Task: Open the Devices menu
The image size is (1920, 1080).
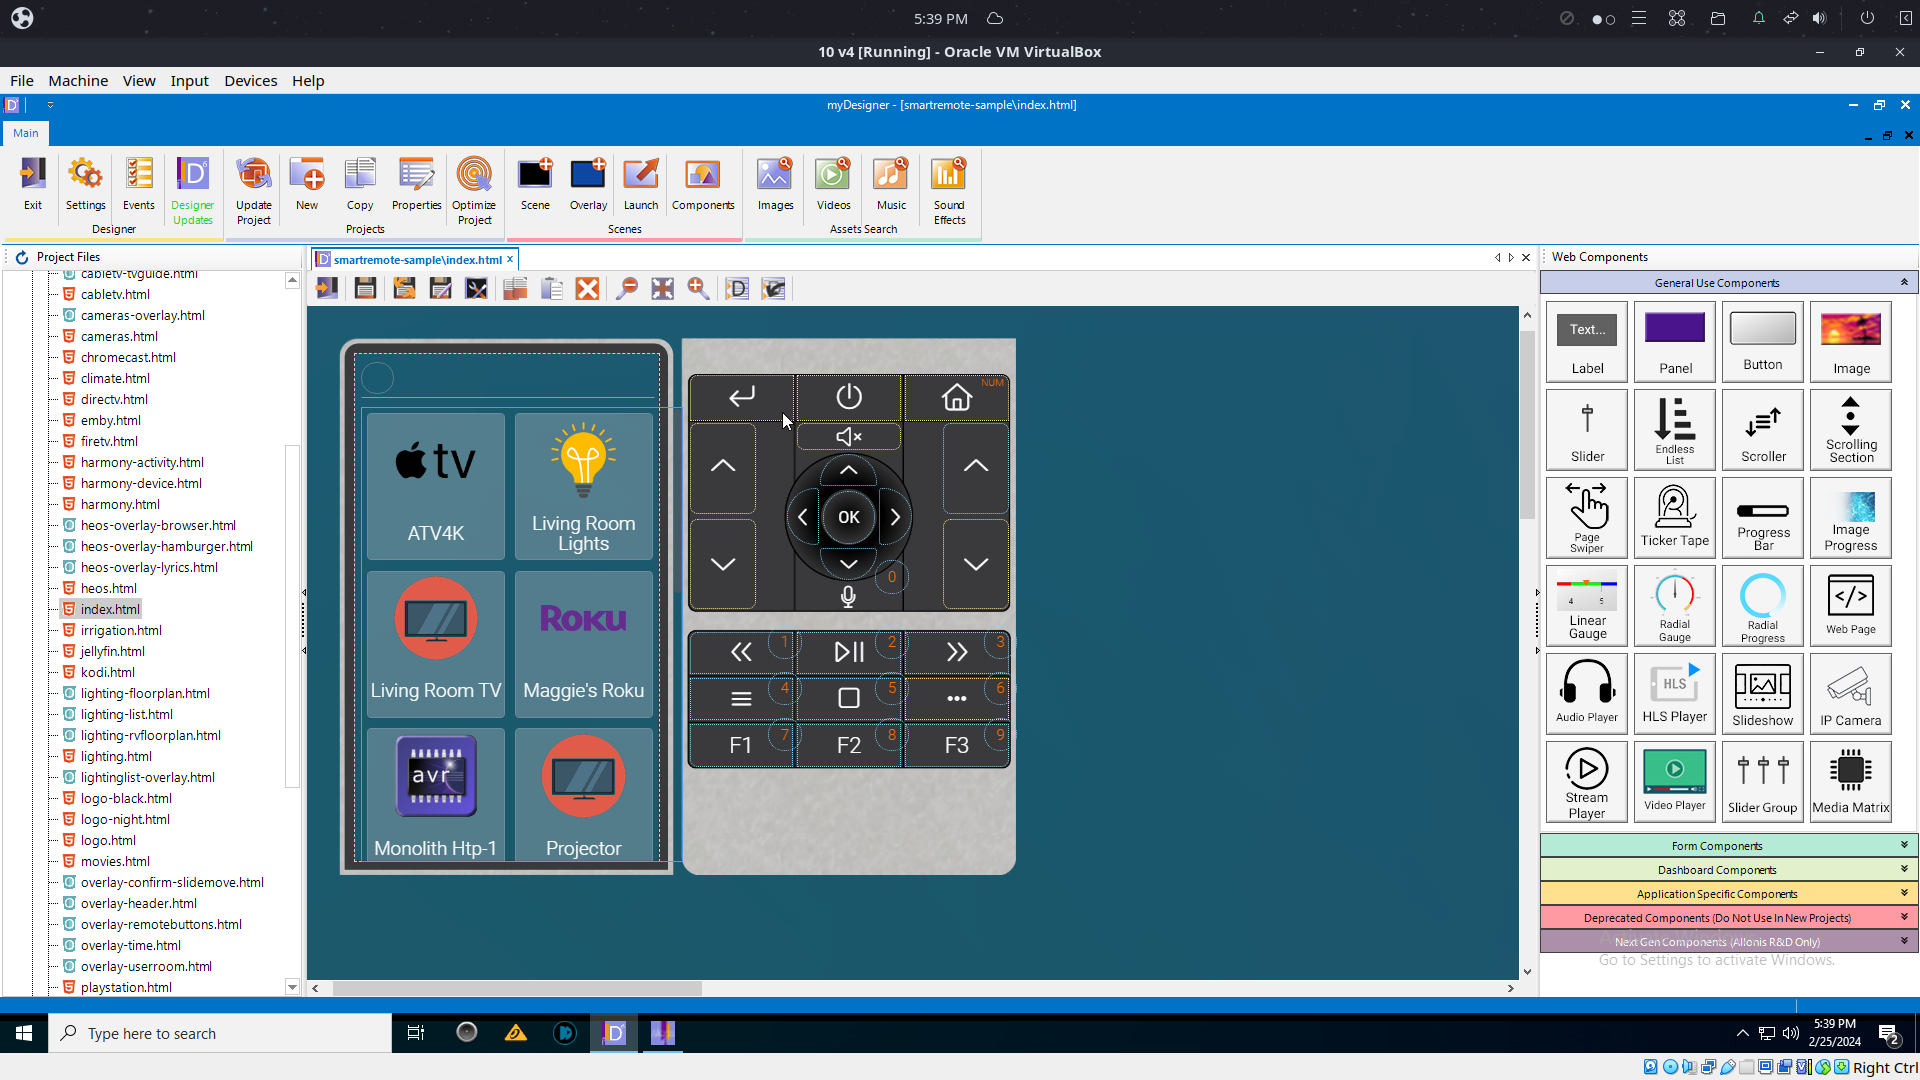Action: pyautogui.click(x=250, y=81)
